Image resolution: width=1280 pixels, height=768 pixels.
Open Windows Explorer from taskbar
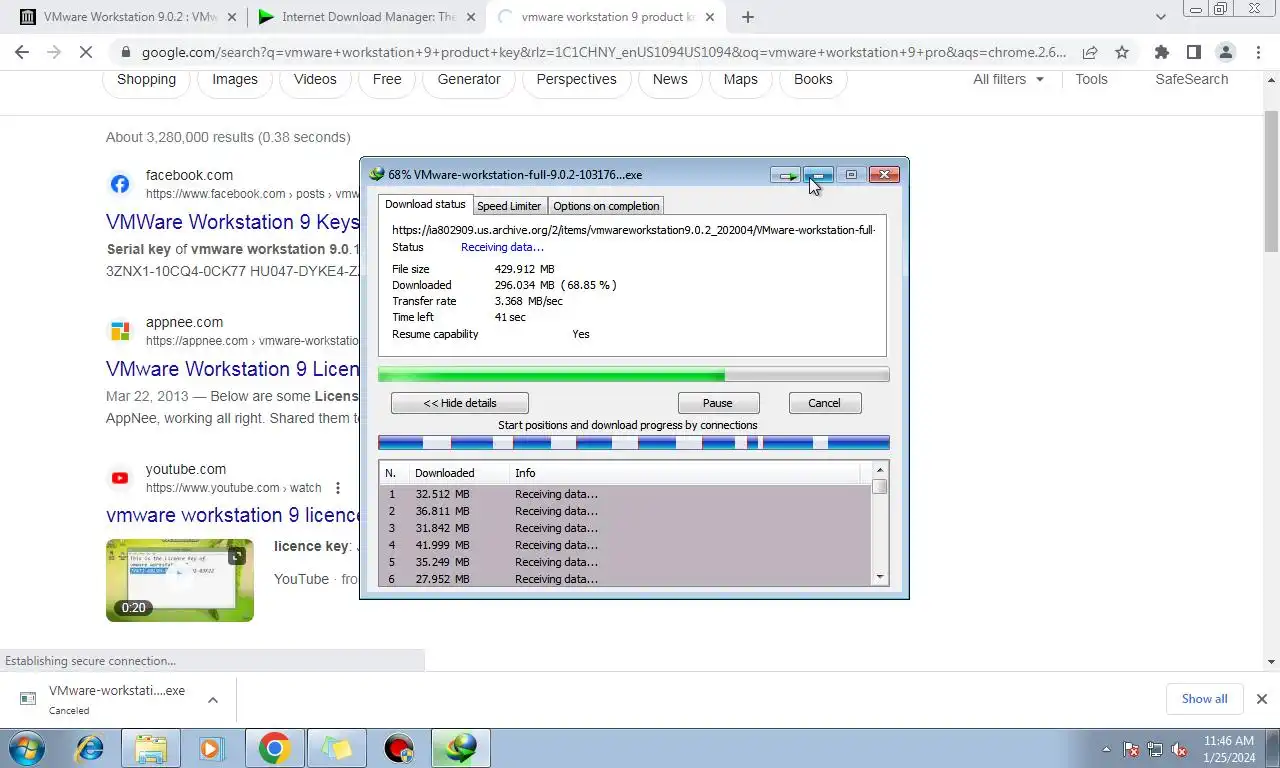151,748
